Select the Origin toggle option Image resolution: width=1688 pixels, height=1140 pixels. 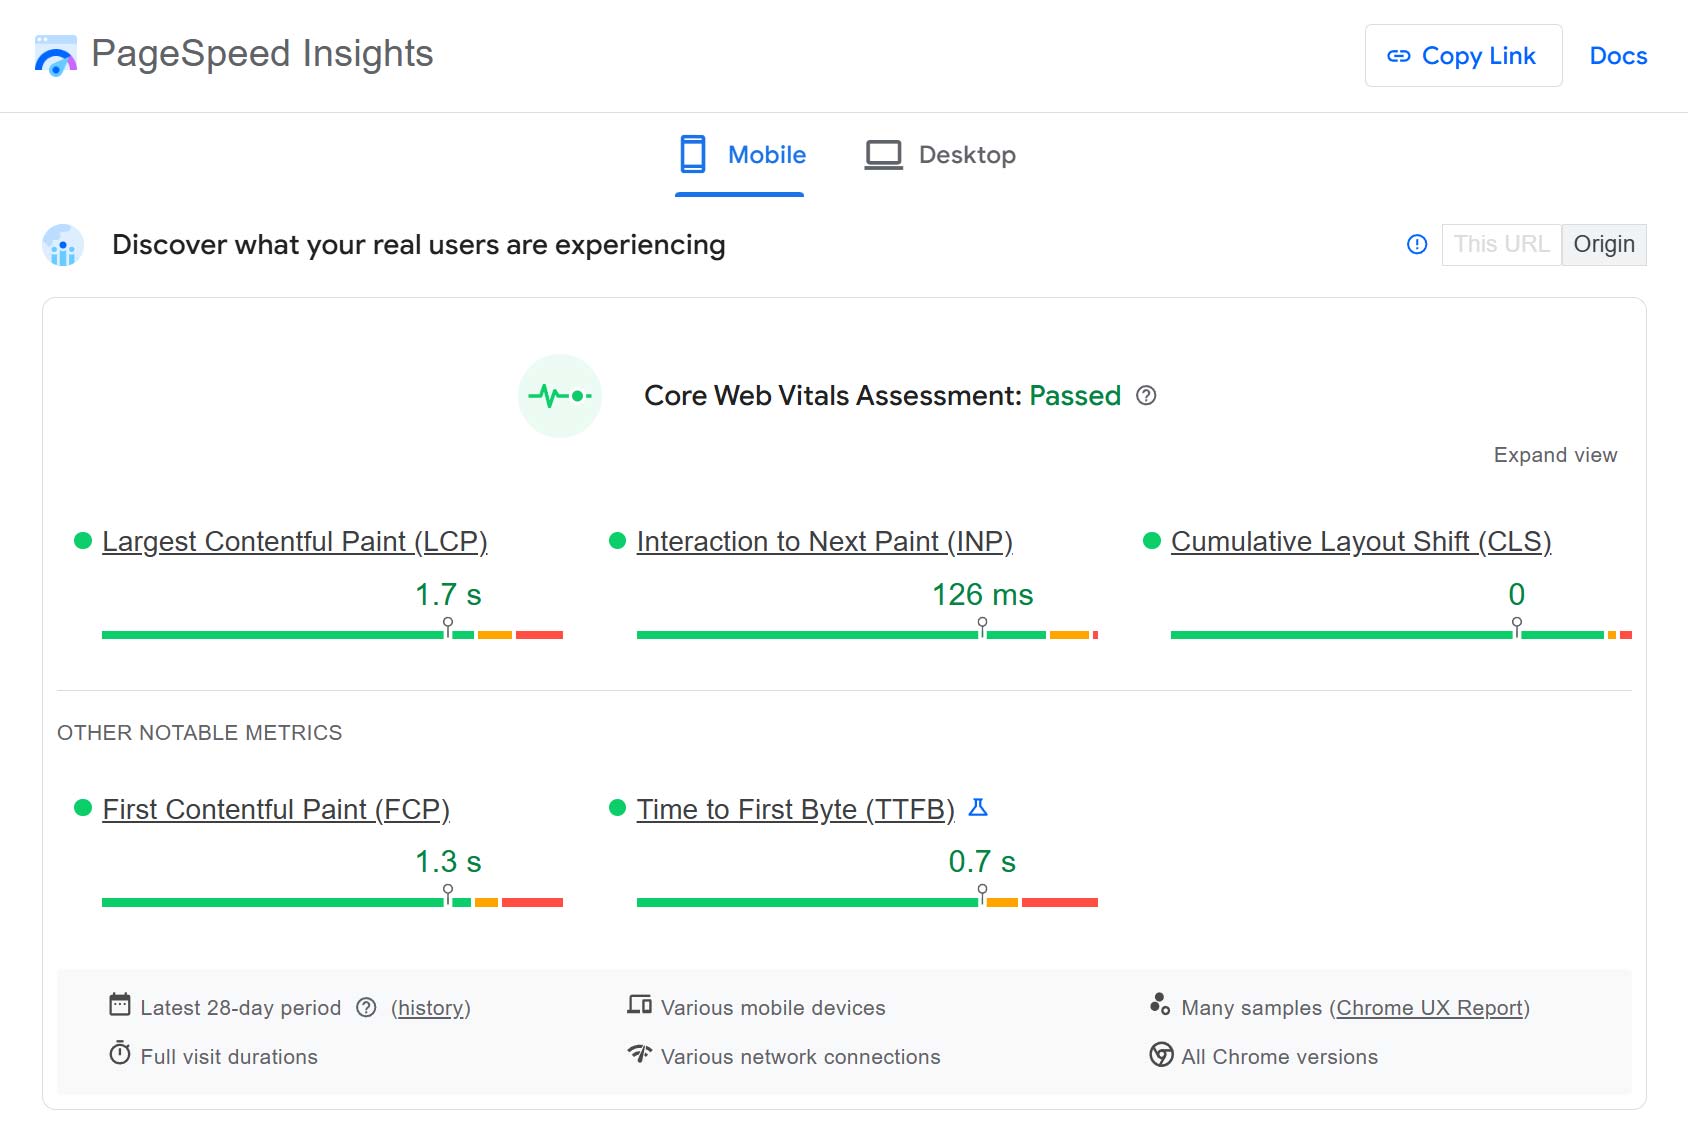(1604, 244)
